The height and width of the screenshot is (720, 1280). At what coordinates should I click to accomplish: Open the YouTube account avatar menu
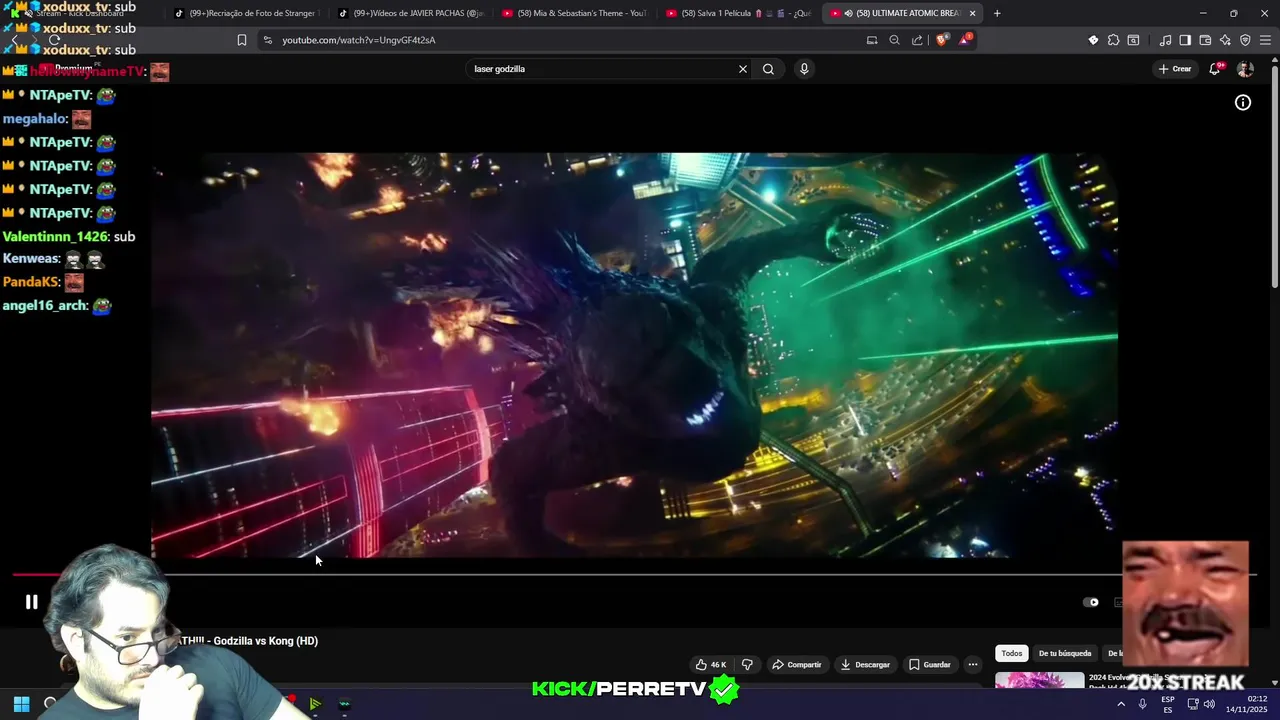(x=1245, y=69)
